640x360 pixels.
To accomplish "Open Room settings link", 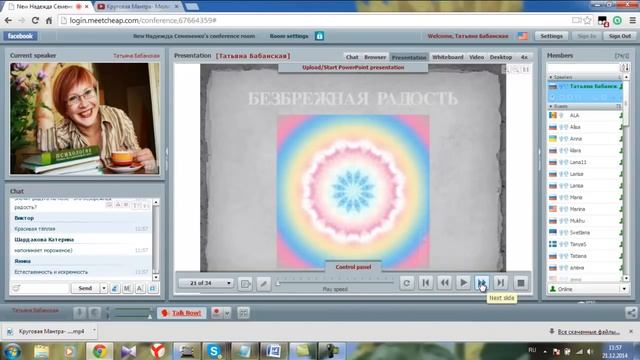I will (x=289, y=36).
